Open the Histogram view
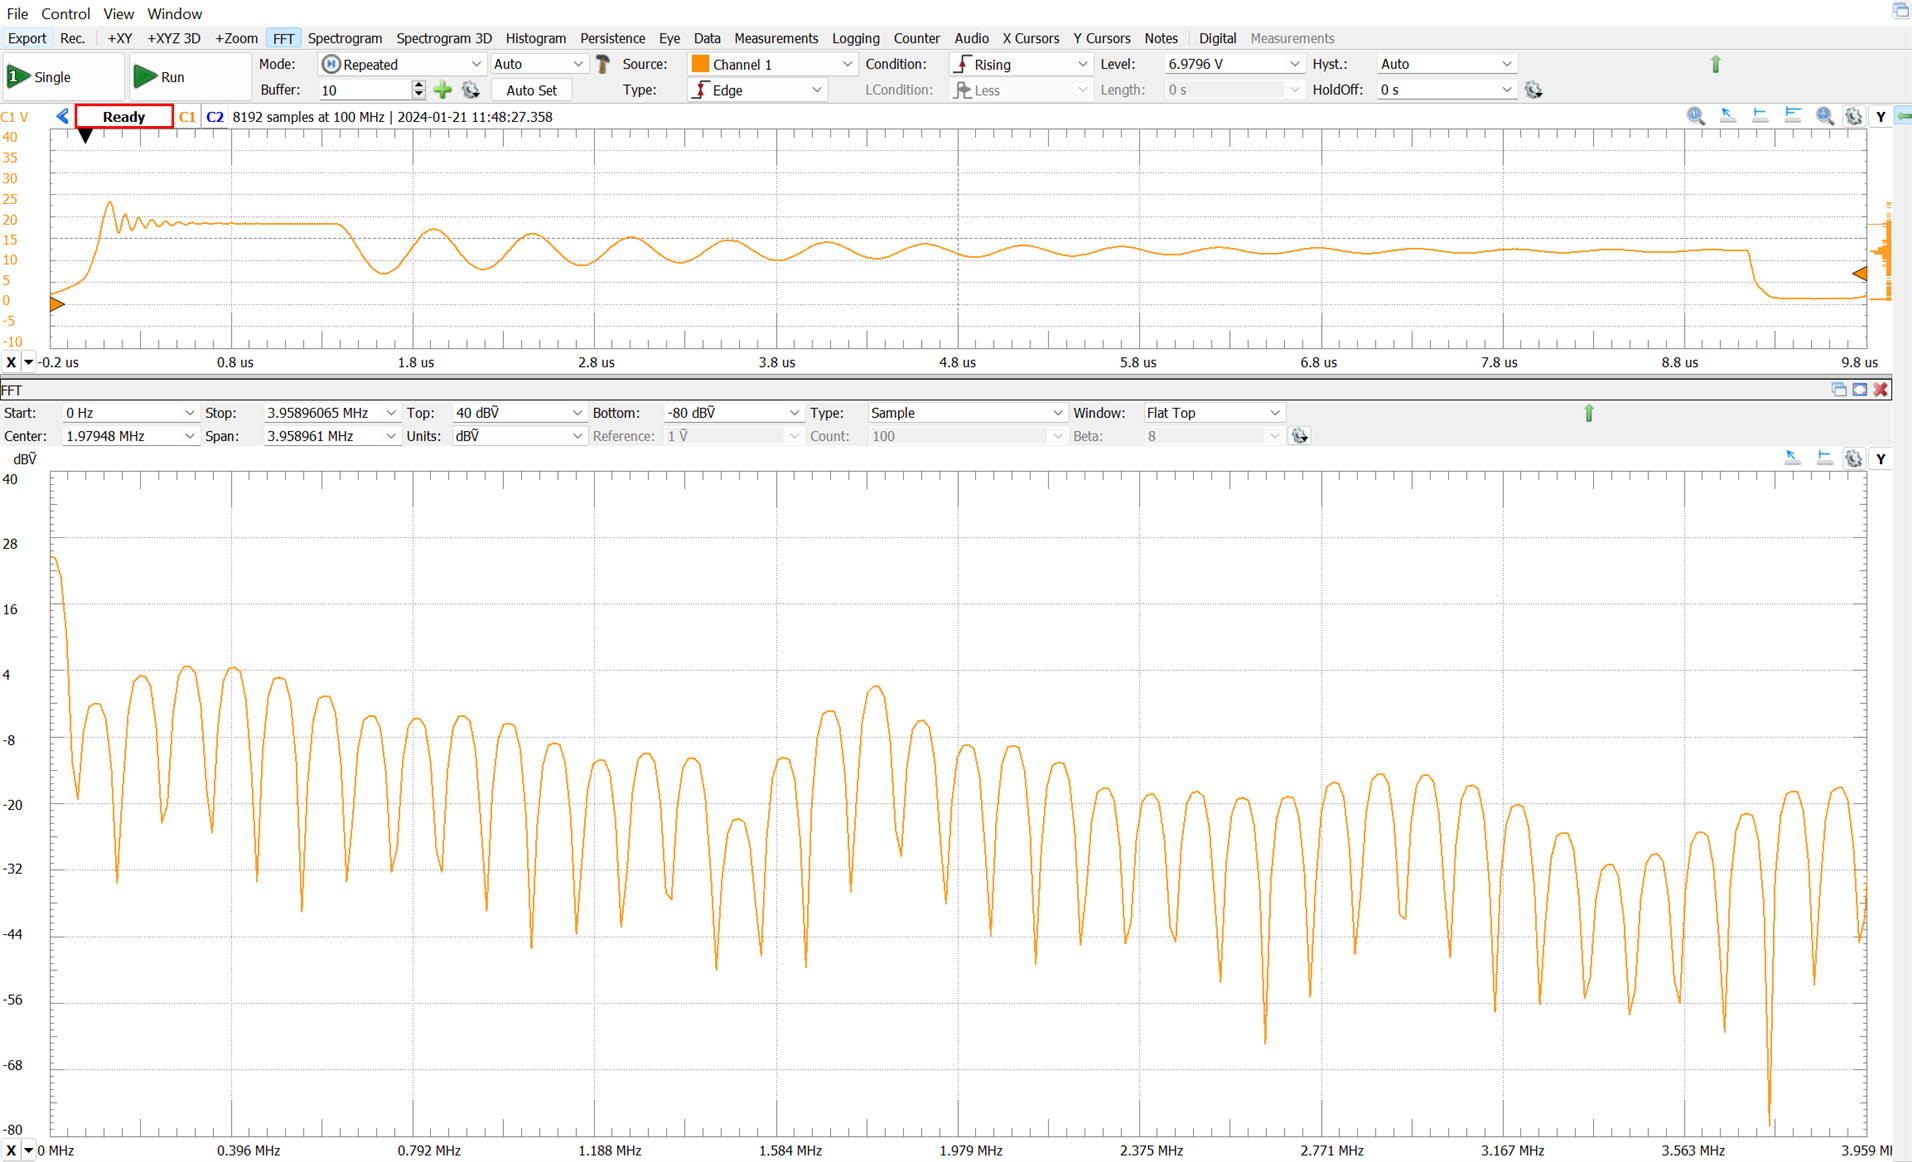Screen dimensions: 1912x1162 pos(536,38)
